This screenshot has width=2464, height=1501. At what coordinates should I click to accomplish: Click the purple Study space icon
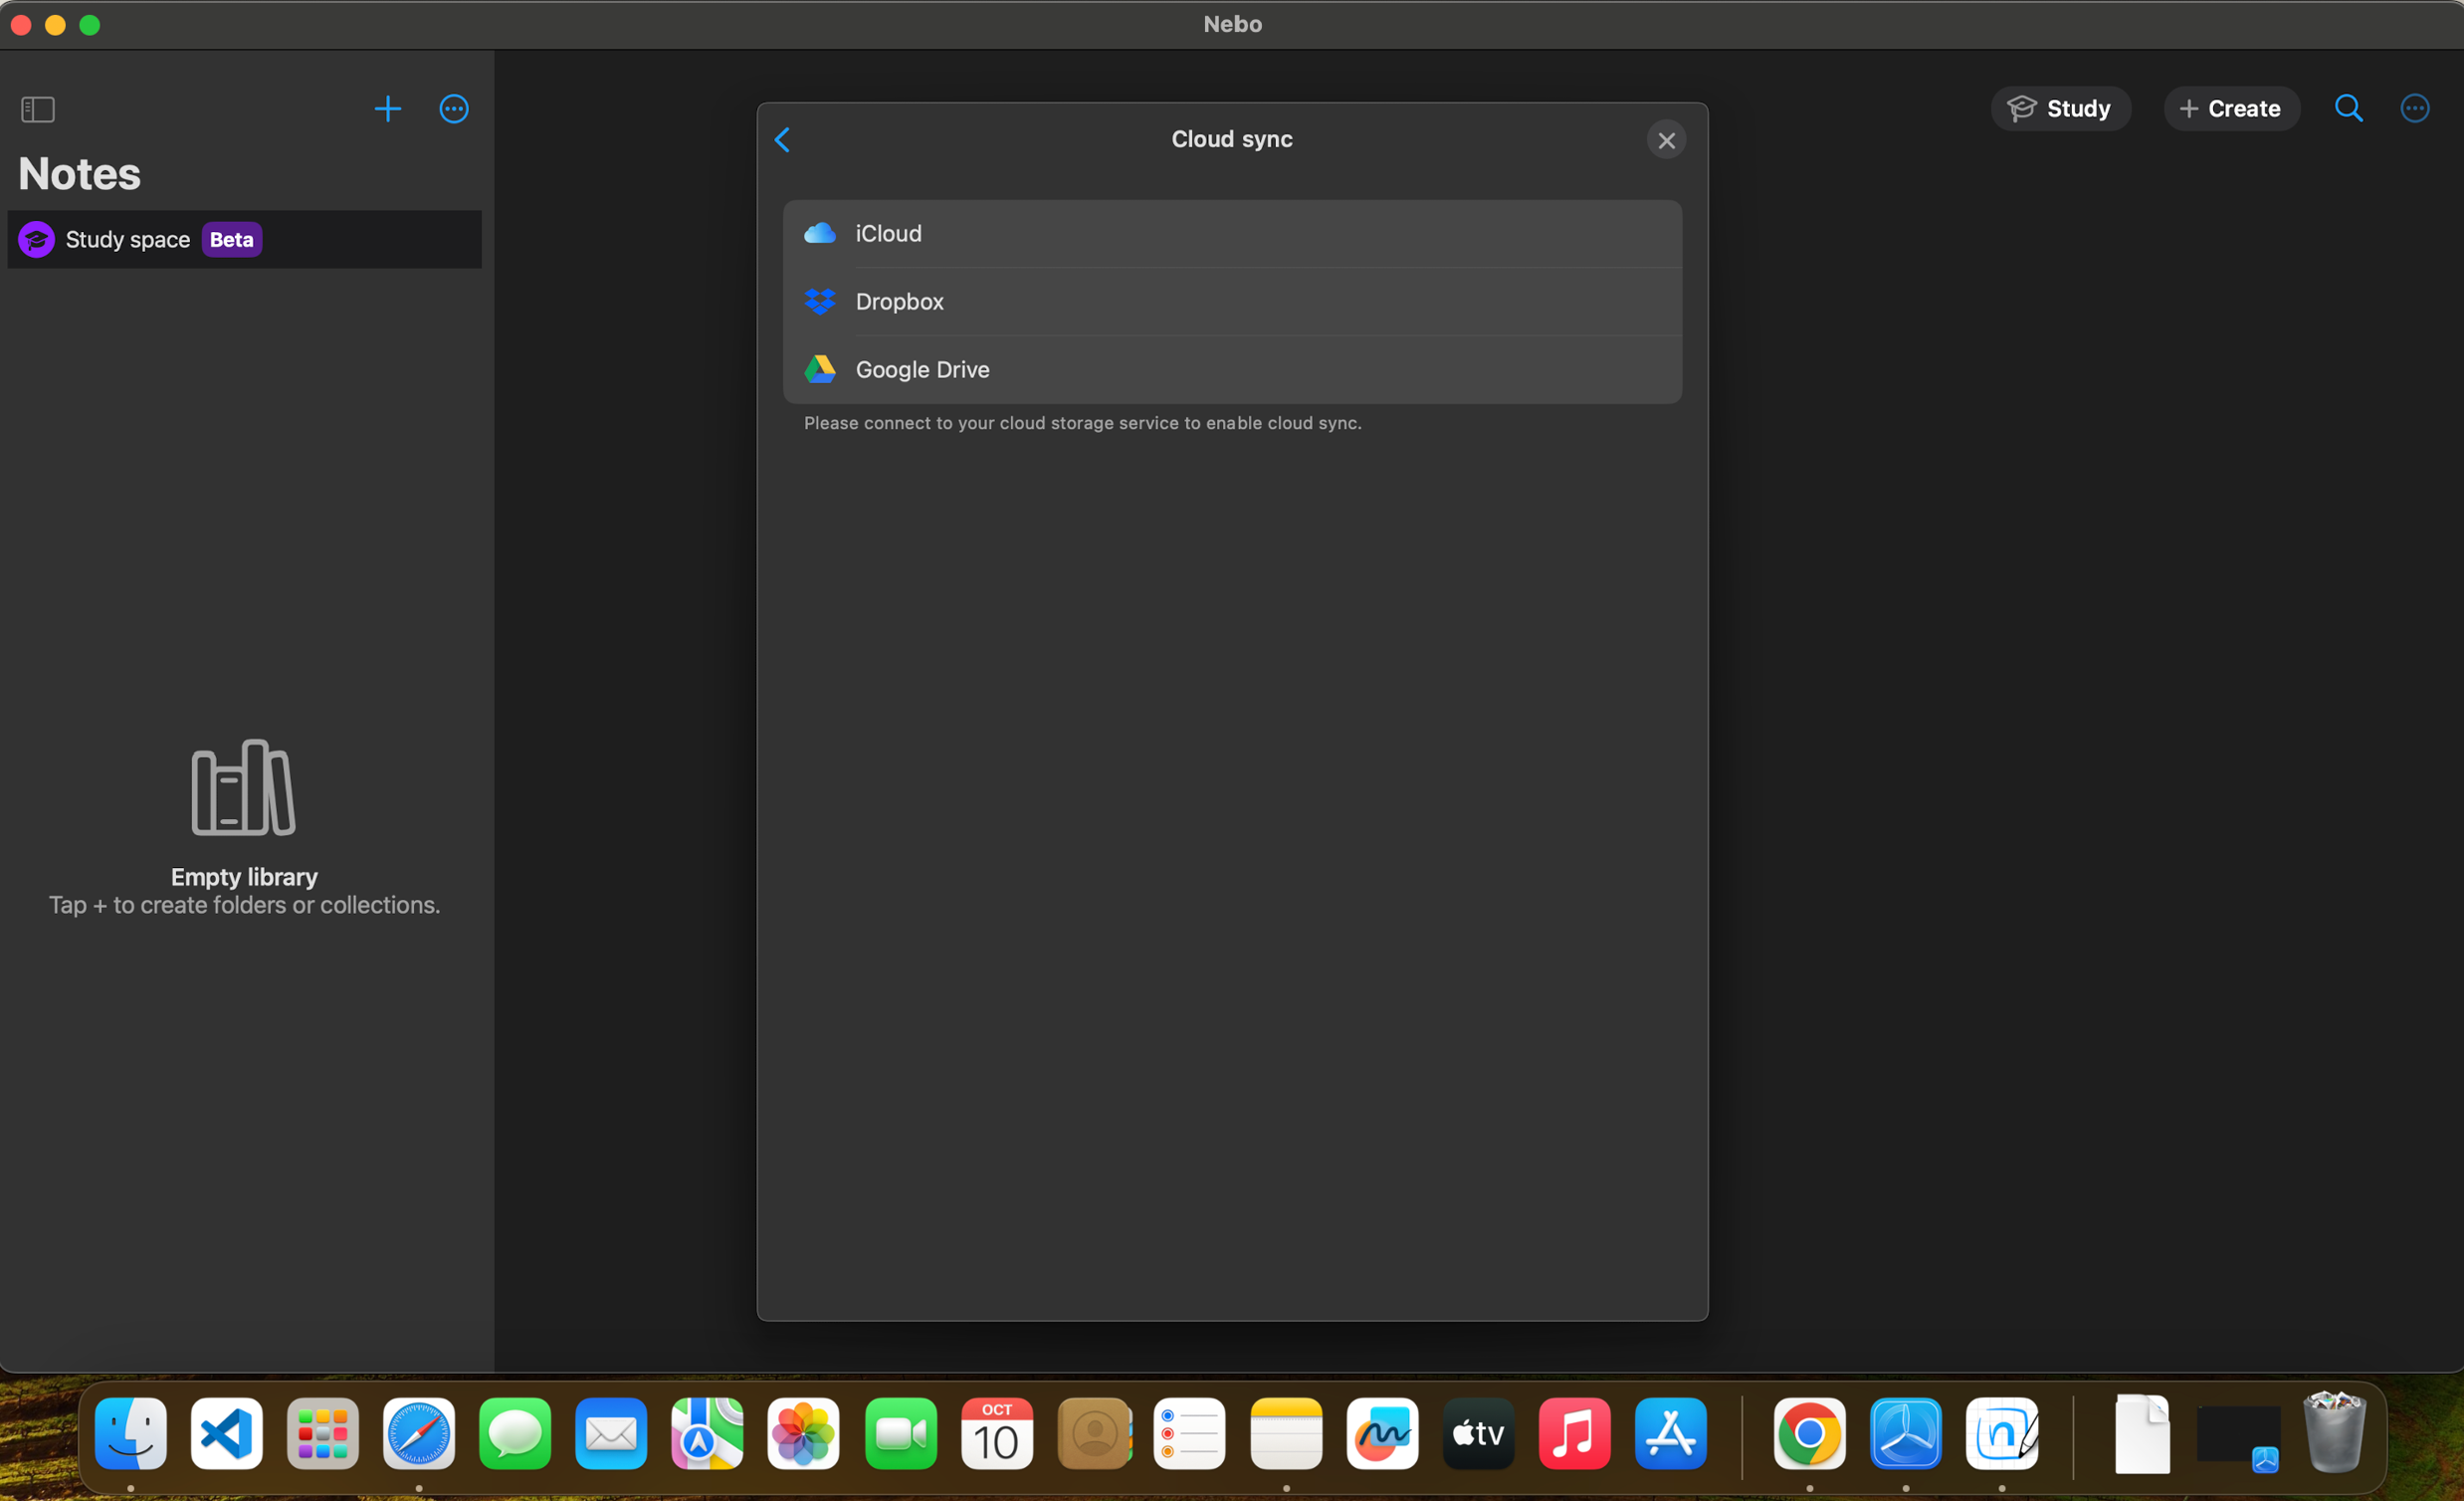pyautogui.click(x=37, y=240)
